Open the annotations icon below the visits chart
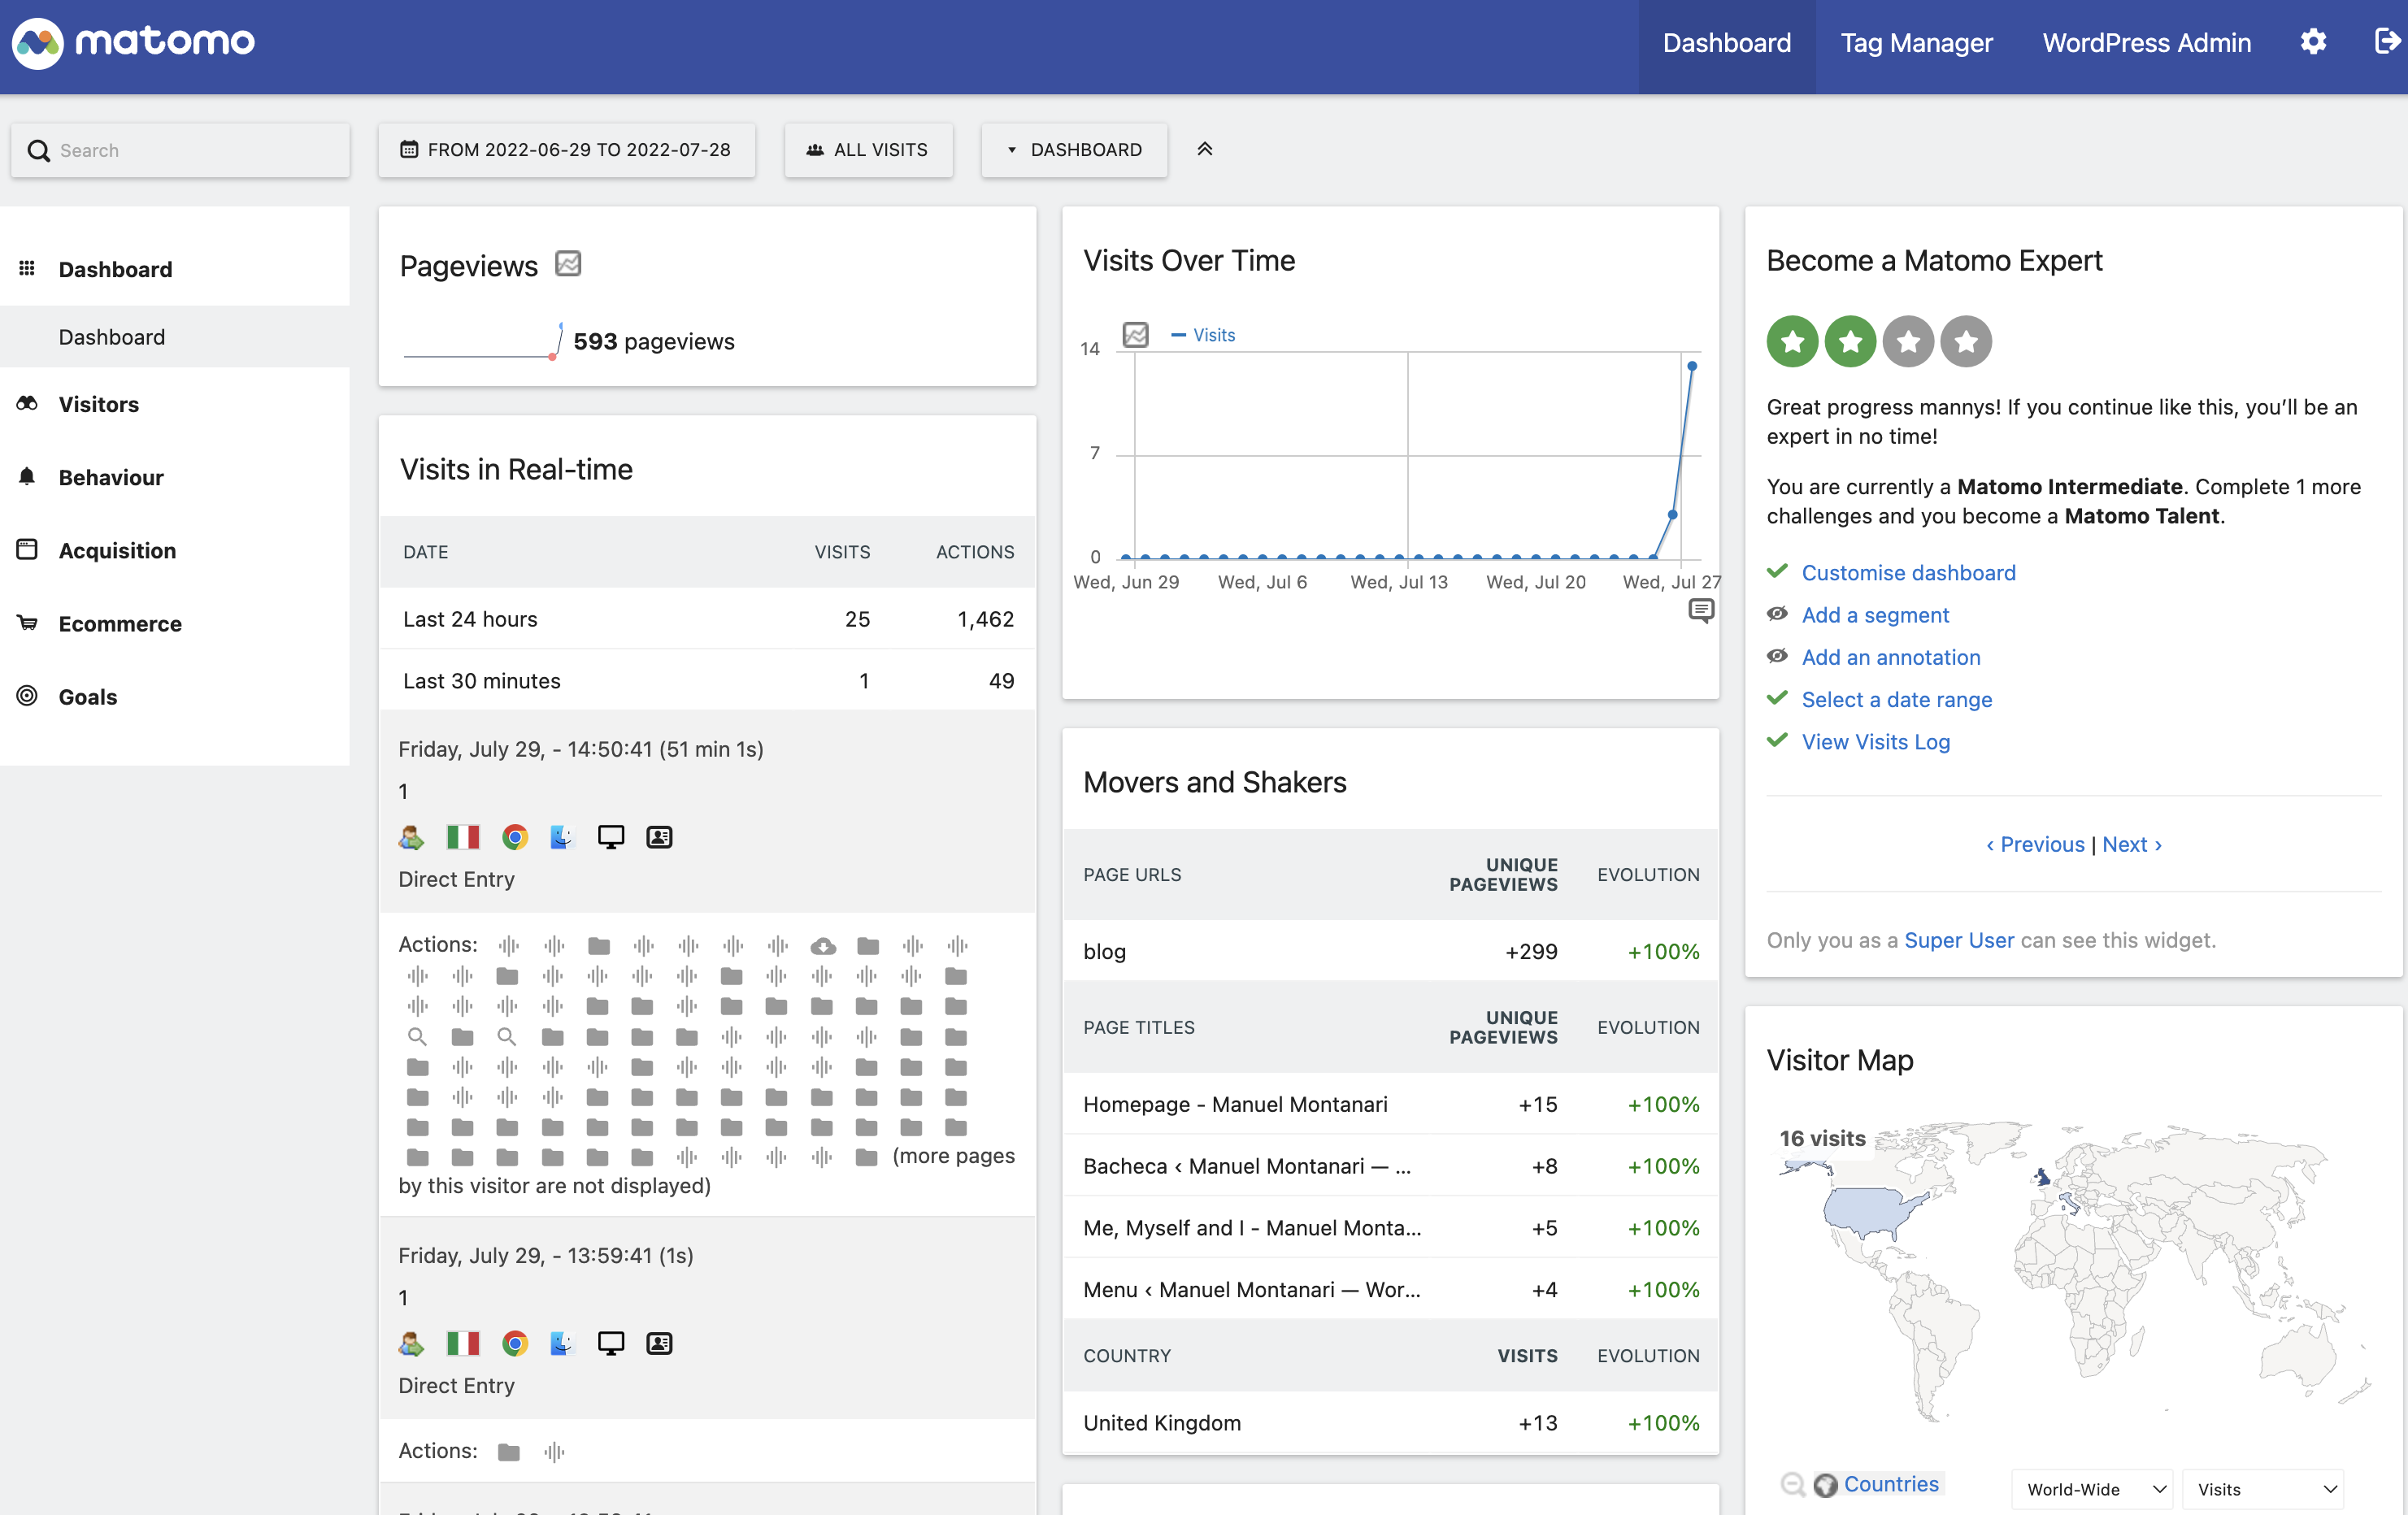Image resolution: width=2408 pixels, height=1515 pixels. tap(1701, 611)
